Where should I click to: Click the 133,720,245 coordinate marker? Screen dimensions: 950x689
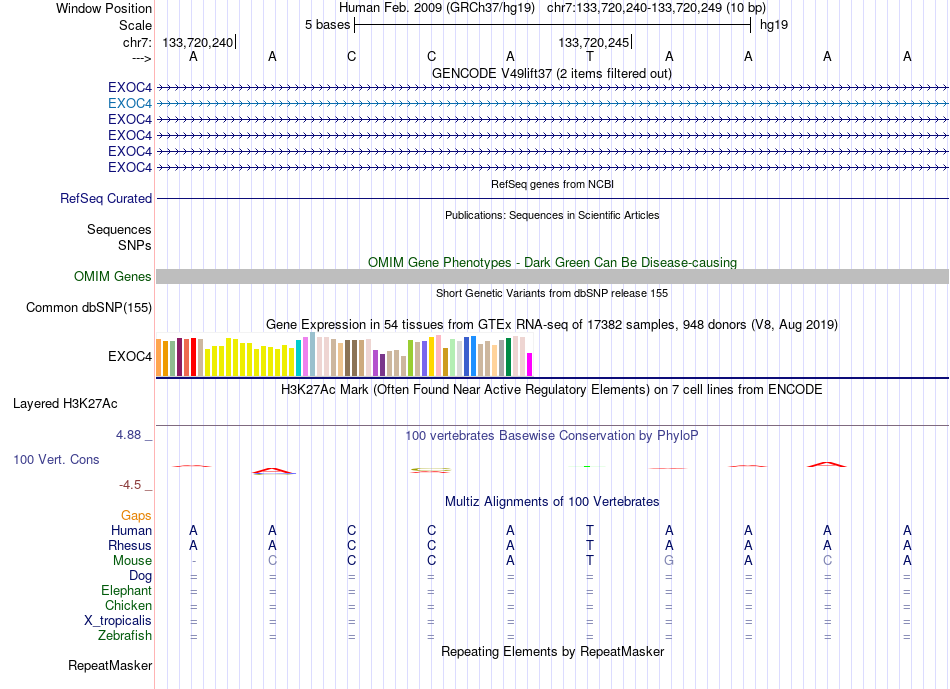(594, 42)
